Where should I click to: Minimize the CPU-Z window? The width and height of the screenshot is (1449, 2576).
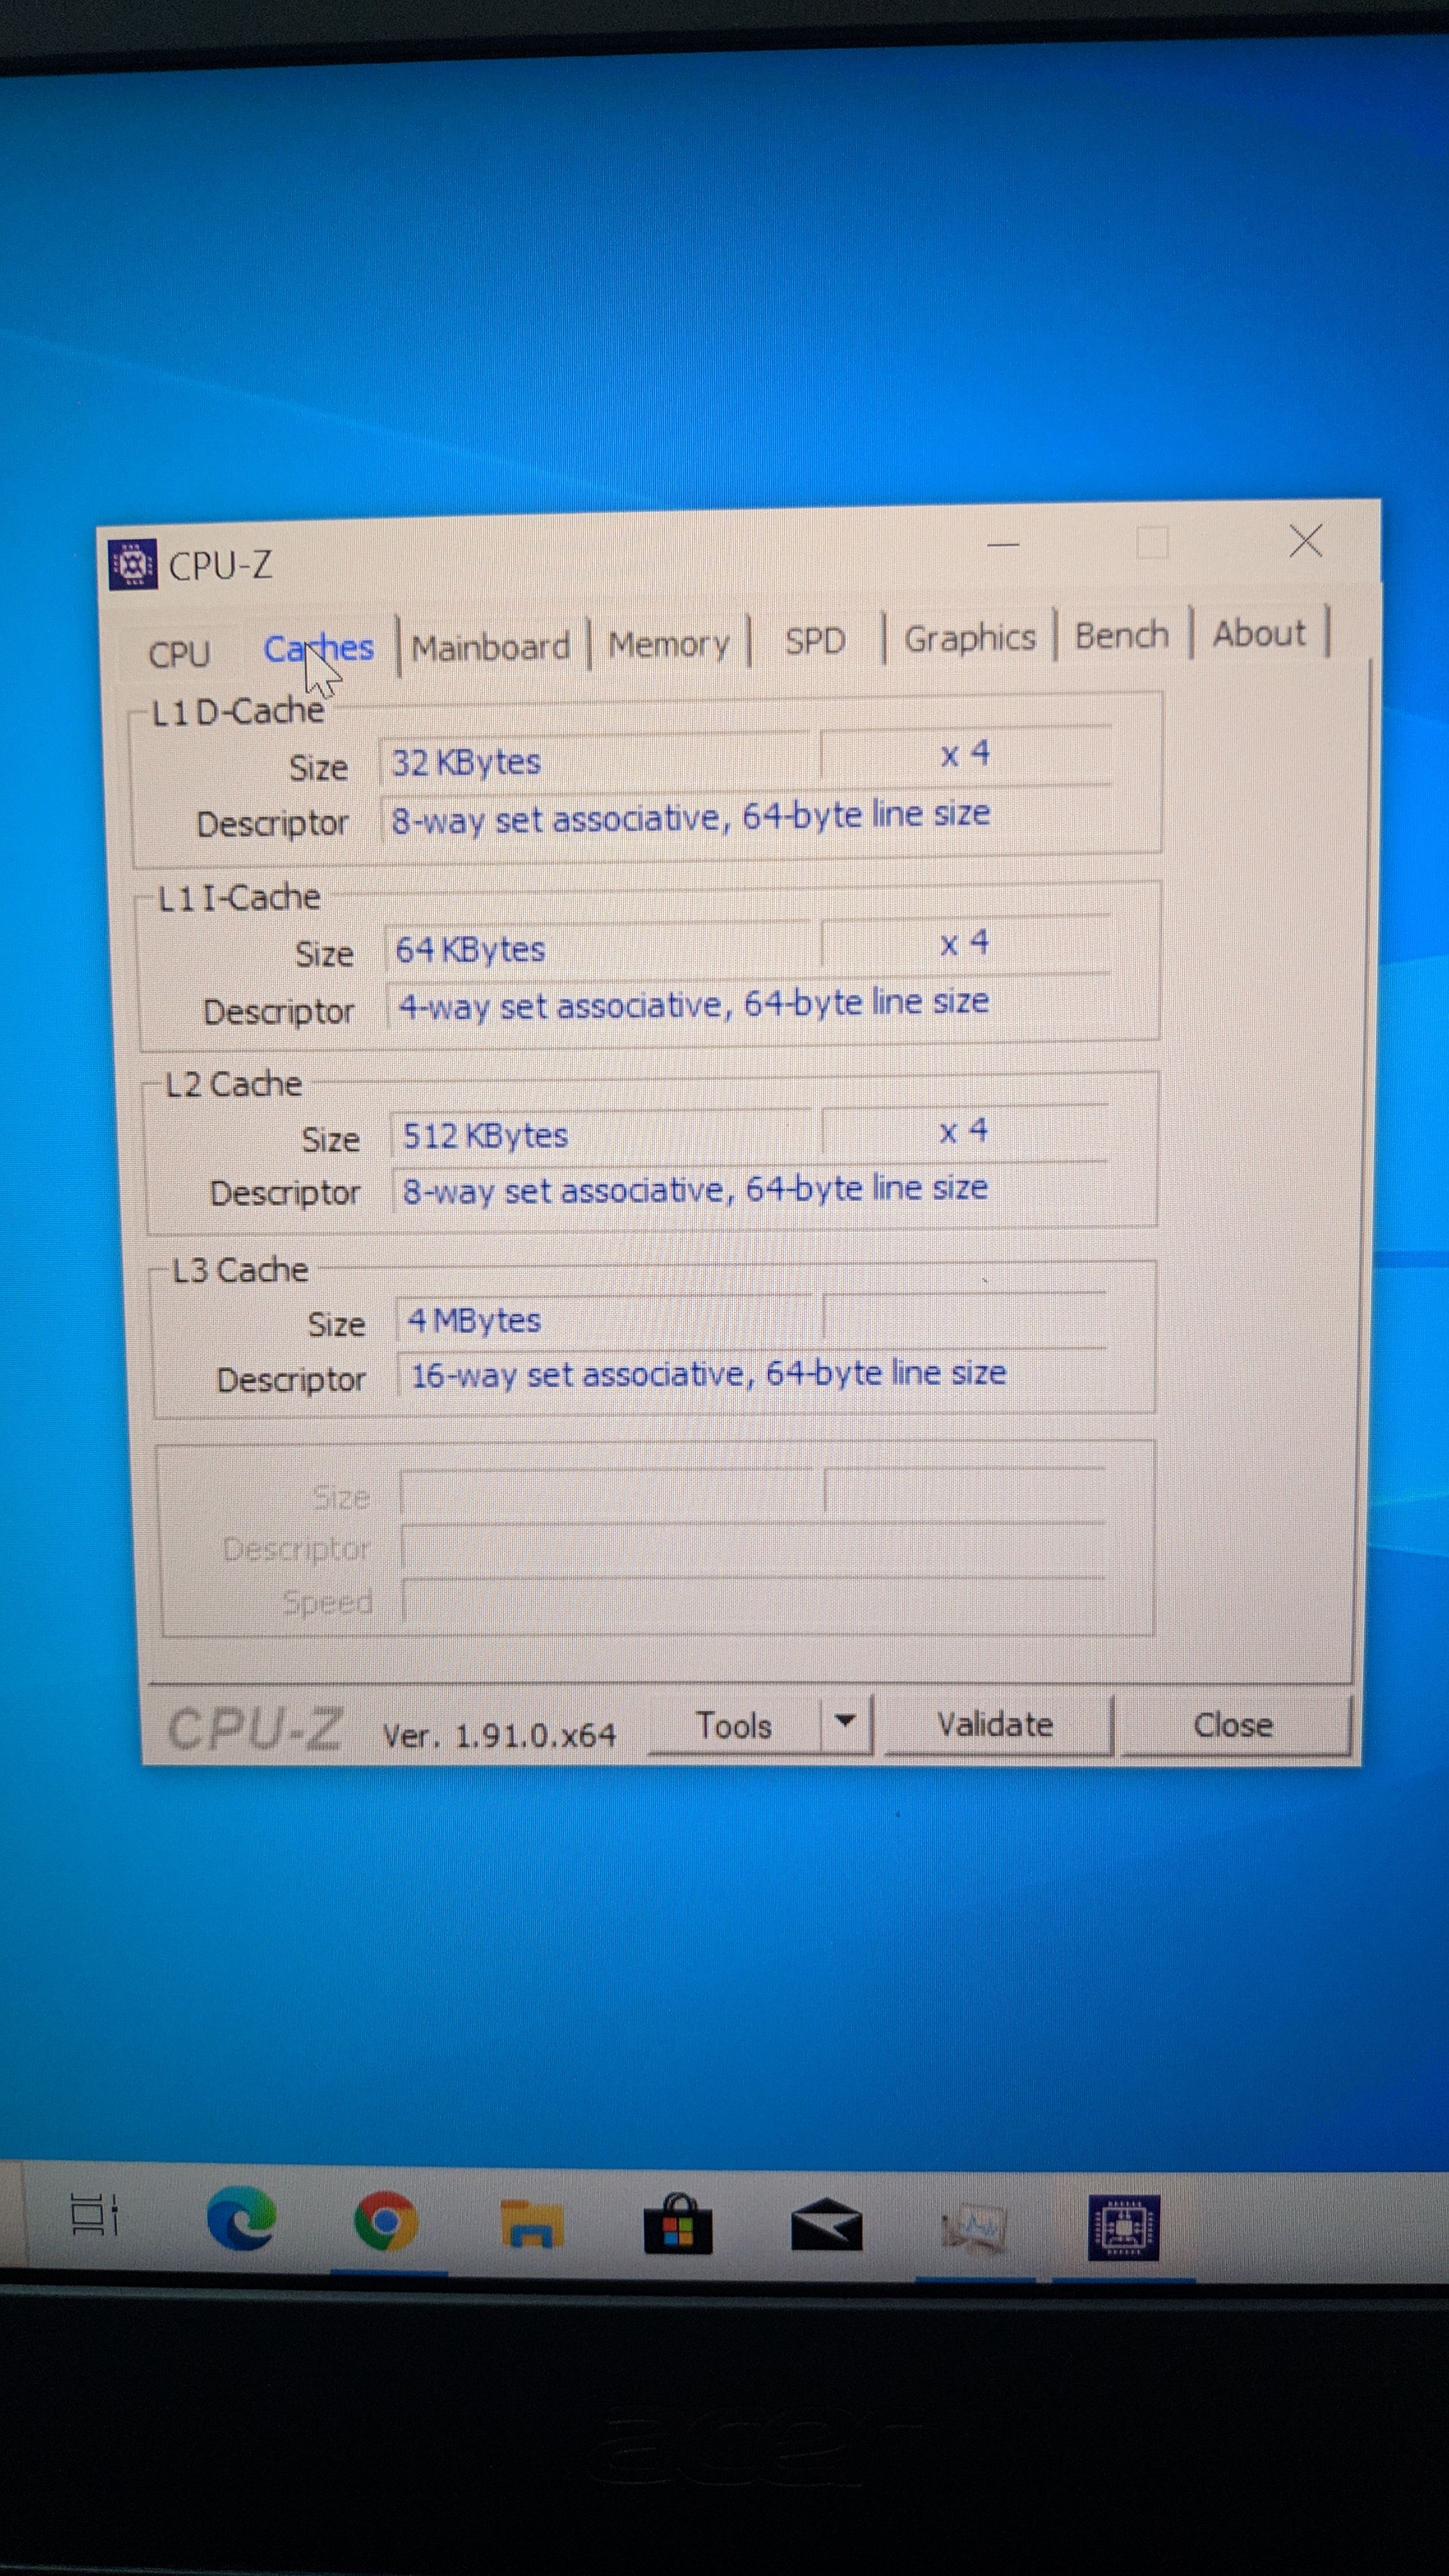(x=1003, y=545)
